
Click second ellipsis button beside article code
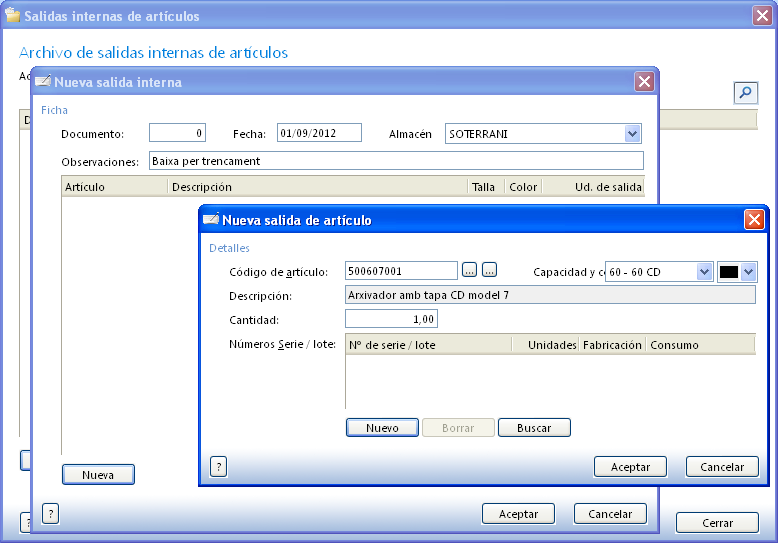click(489, 270)
